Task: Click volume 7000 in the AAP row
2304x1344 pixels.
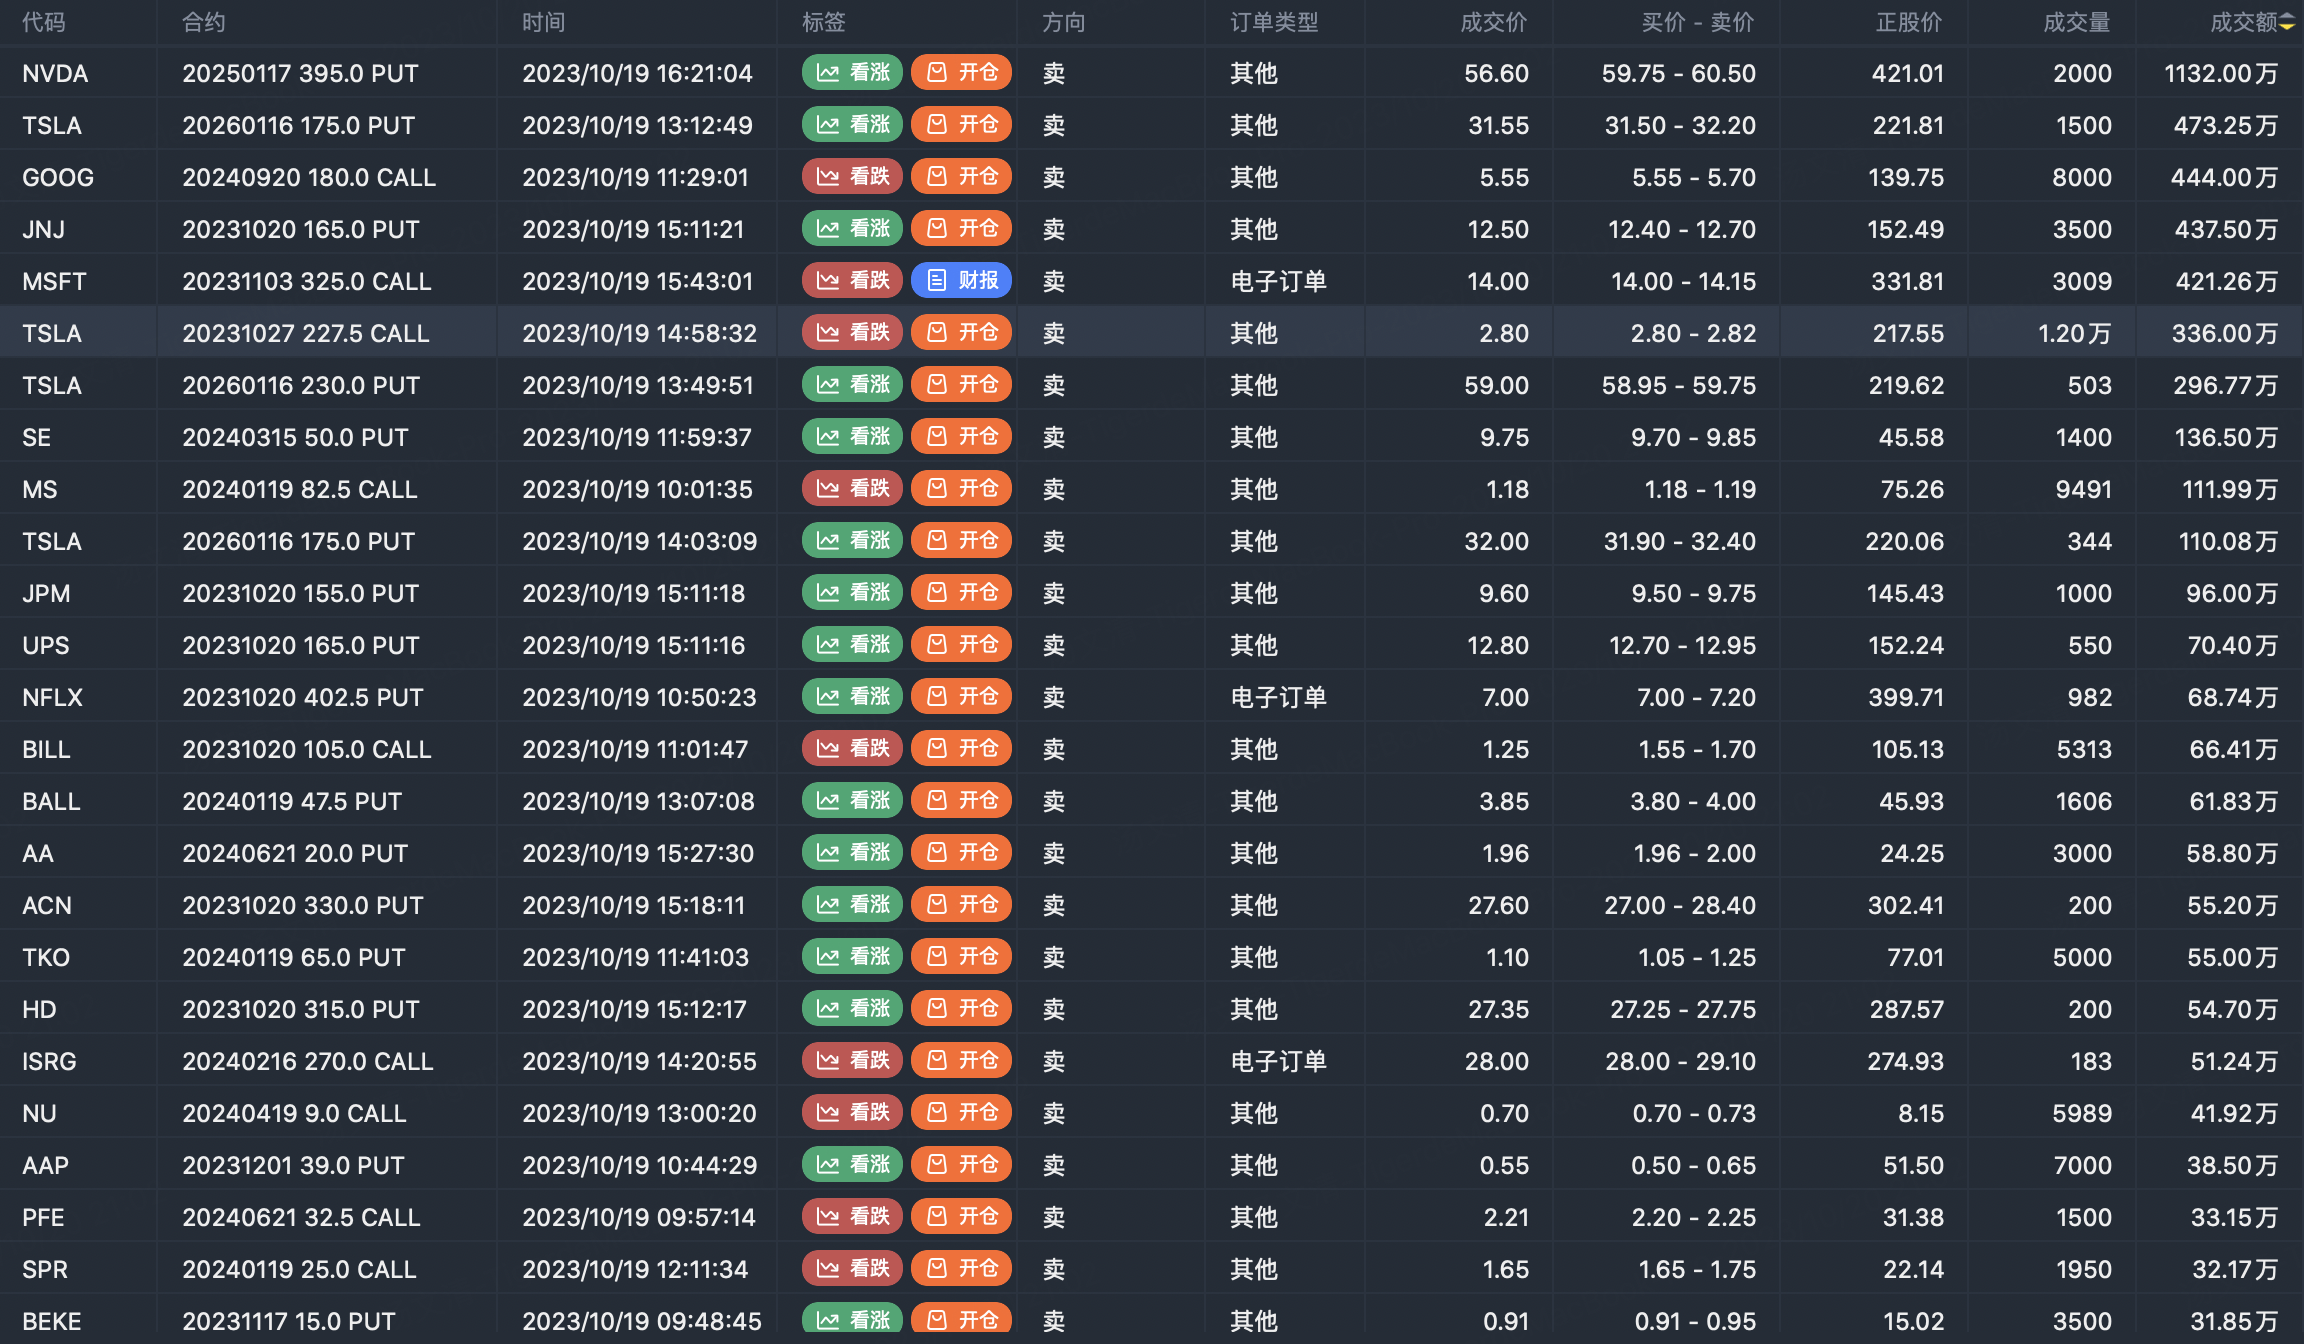Action: tap(2082, 1165)
